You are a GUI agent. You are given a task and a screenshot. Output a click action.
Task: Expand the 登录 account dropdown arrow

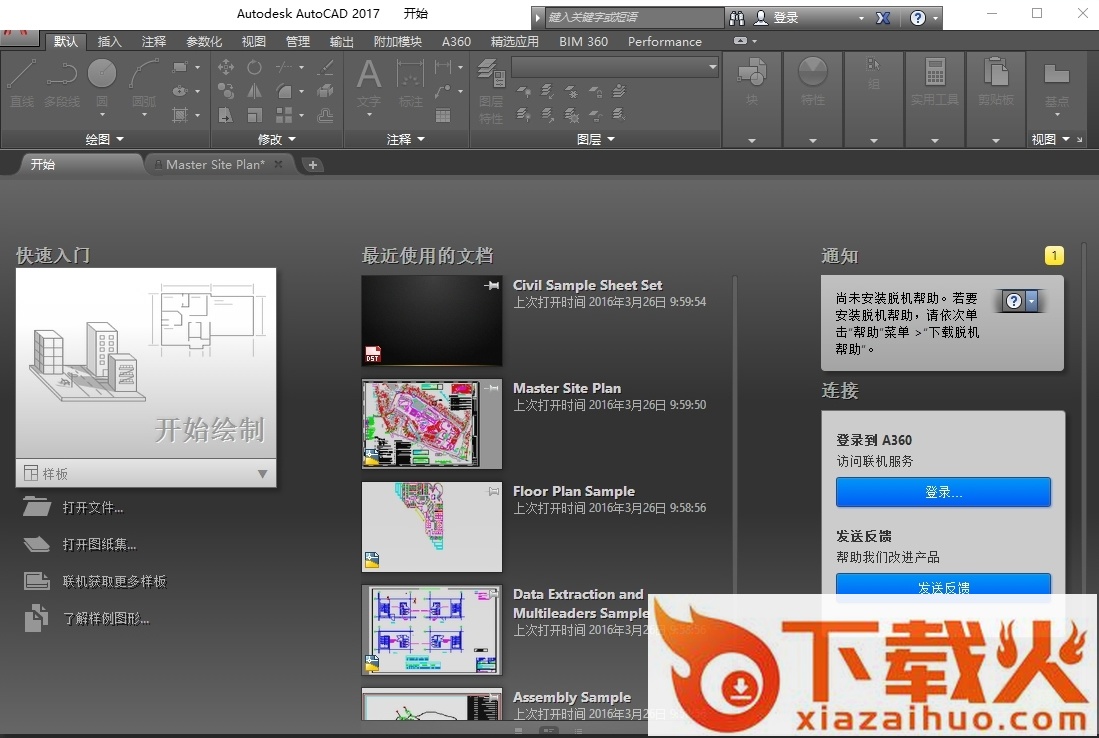pyautogui.click(x=861, y=18)
